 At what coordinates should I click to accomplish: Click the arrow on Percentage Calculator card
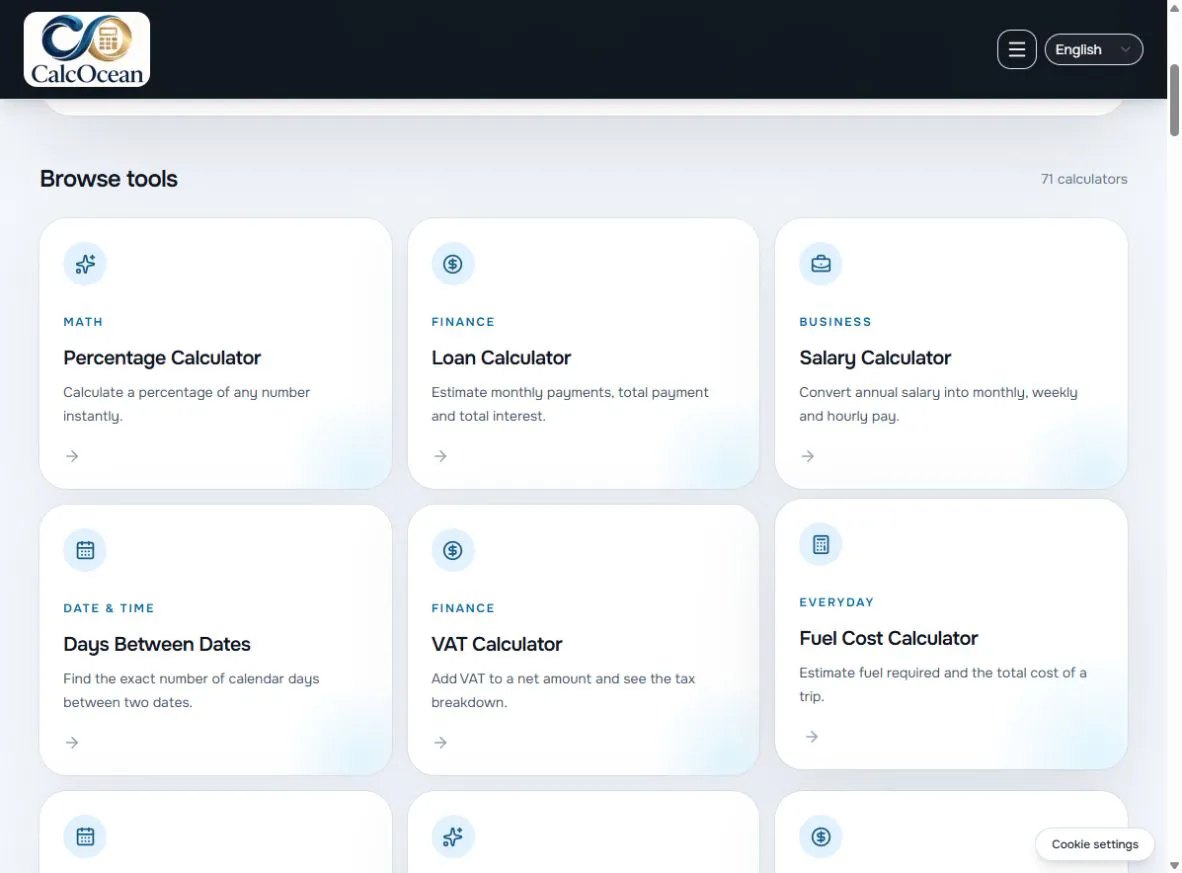point(72,456)
